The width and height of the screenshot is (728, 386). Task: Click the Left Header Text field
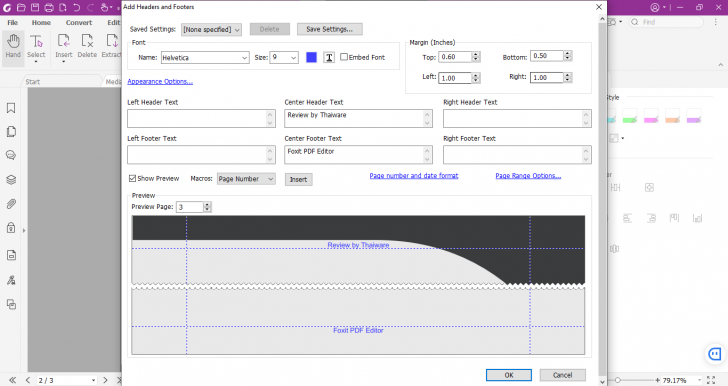click(202, 118)
